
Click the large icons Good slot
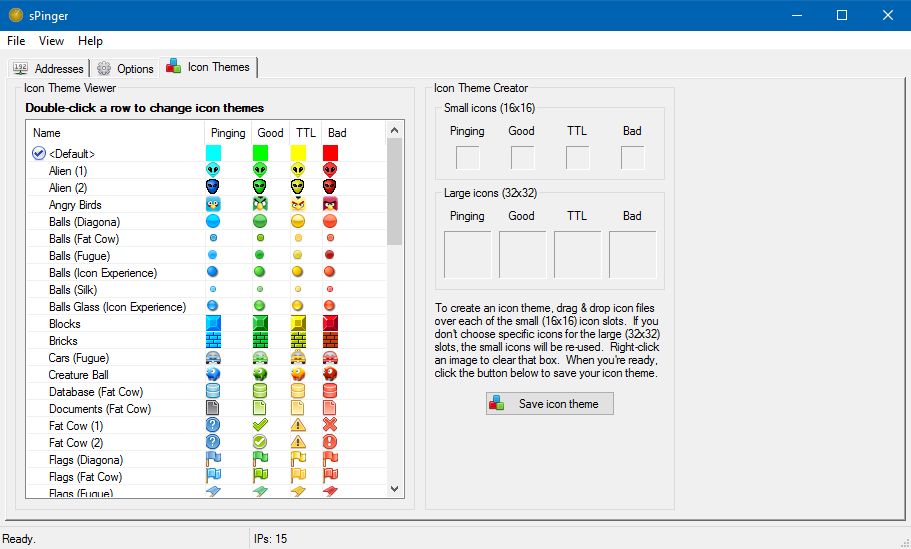click(x=522, y=255)
